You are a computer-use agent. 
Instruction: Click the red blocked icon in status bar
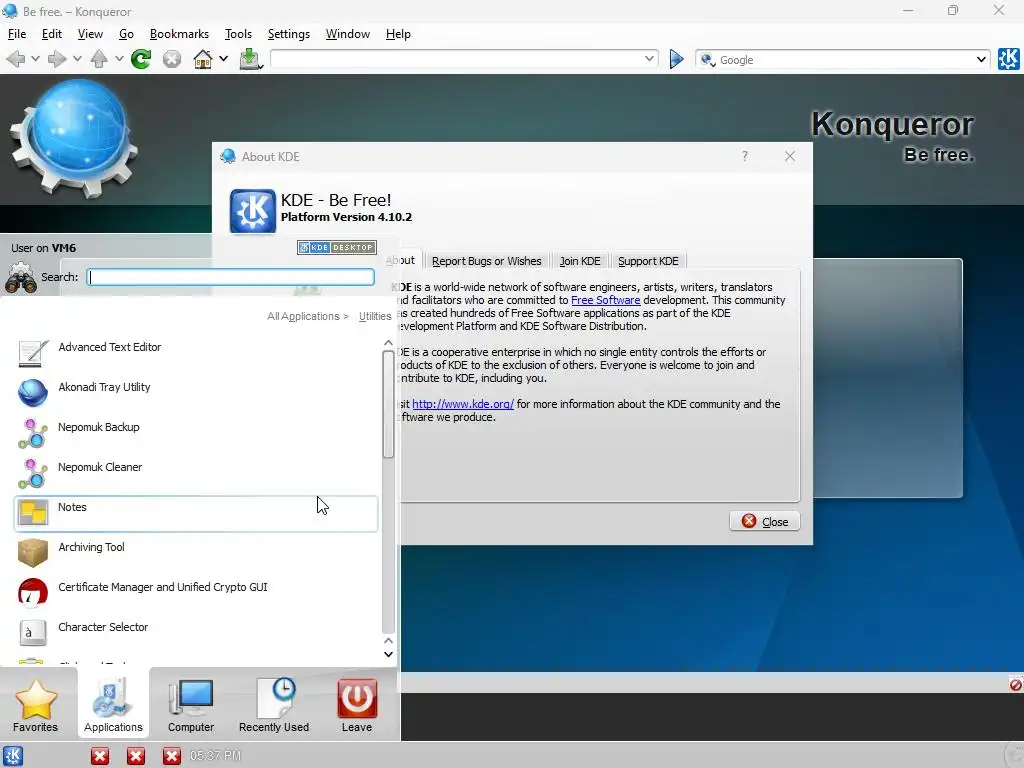point(1015,684)
